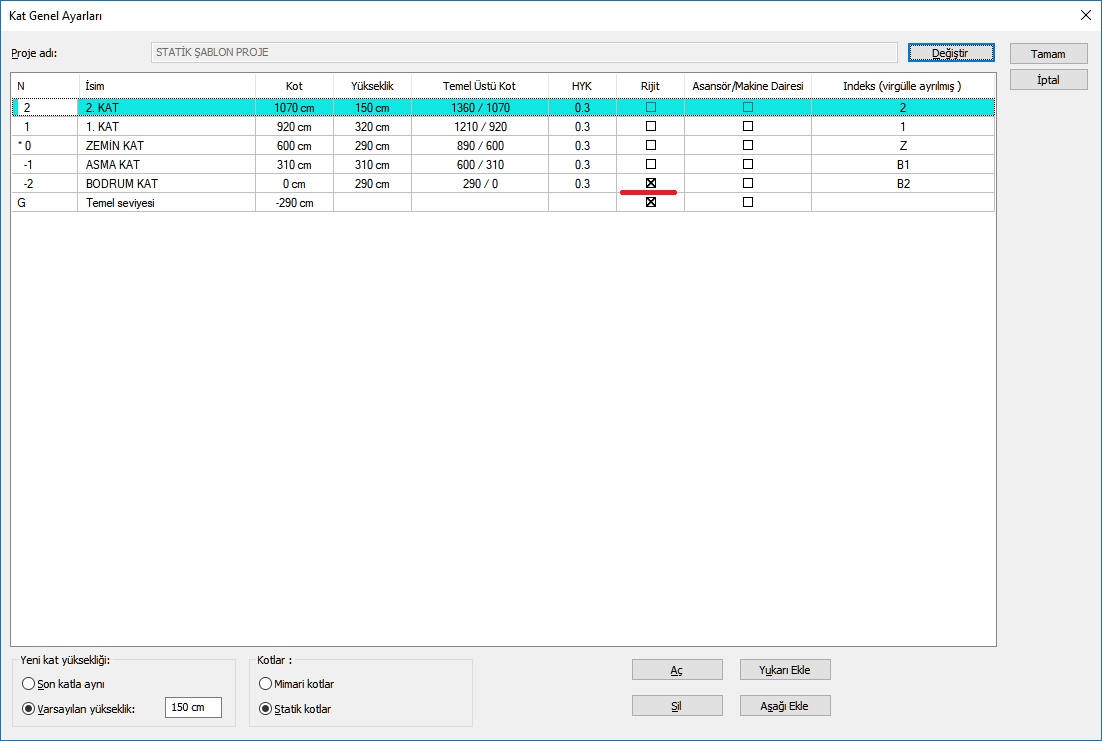The width and height of the screenshot is (1102, 741).
Task: Click the Değiştir button
Action: coord(950,53)
